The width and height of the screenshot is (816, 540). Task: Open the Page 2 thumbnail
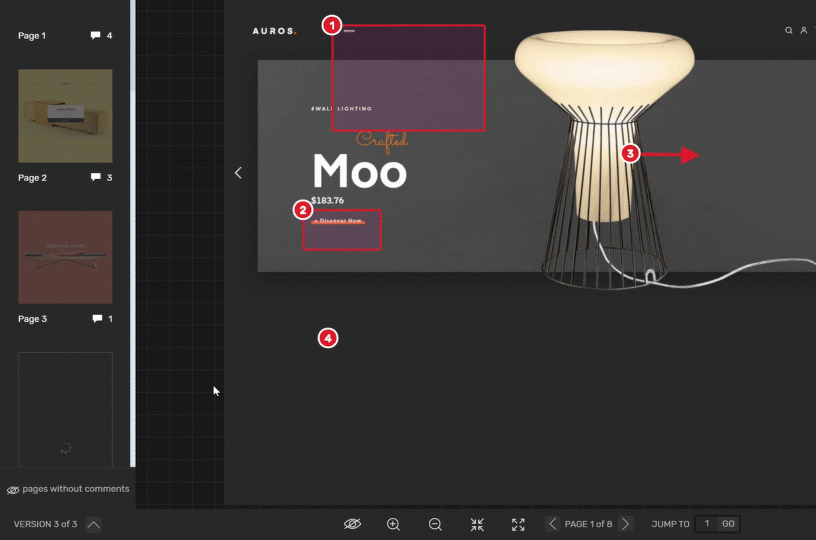coord(65,116)
